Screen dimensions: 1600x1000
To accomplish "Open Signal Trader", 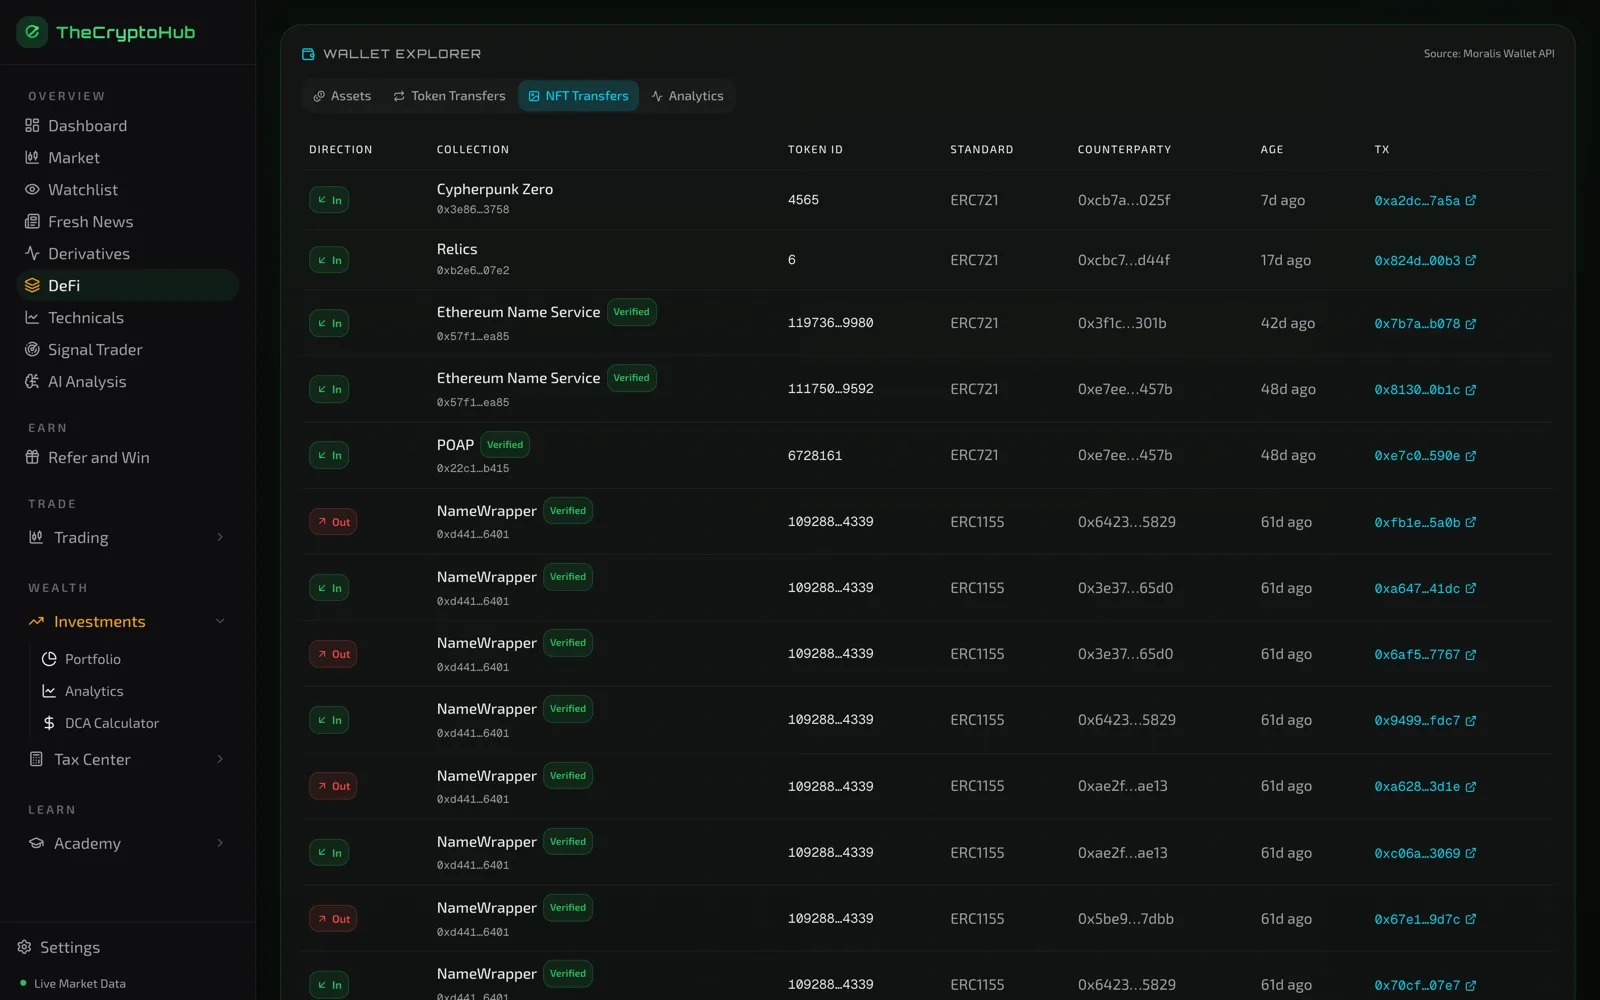I will click(x=128, y=350).
